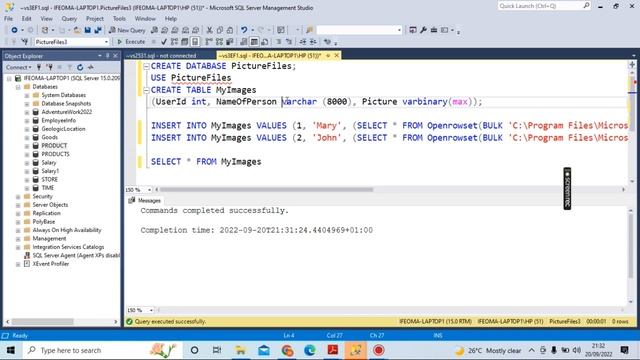Viewport: 640px width, 360px height.
Task: Expand the AdventureWork2022 database node
Action: point(27,112)
